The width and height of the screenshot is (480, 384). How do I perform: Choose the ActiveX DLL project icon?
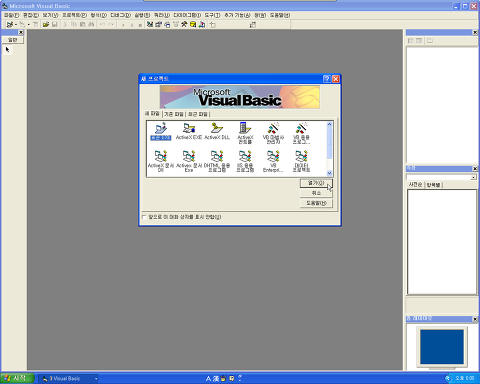tap(217, 131)
